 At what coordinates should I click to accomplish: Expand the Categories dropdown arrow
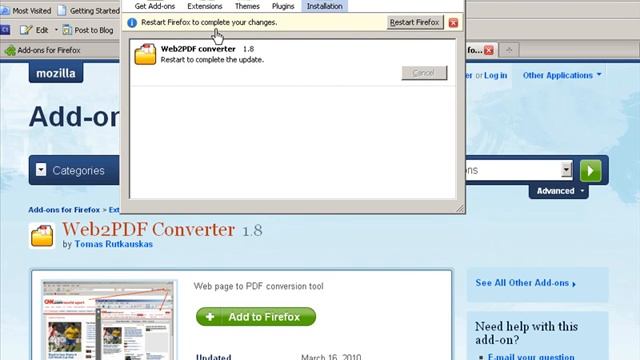point(41,170)
